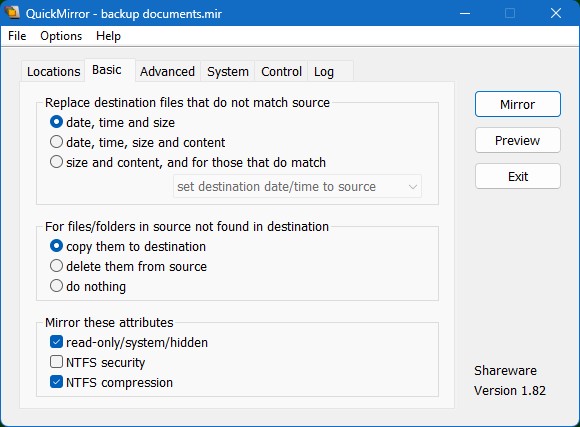The width and height of the screenshot is (580, 427).
Task: Open the Options menu
Action: [61, 36]
